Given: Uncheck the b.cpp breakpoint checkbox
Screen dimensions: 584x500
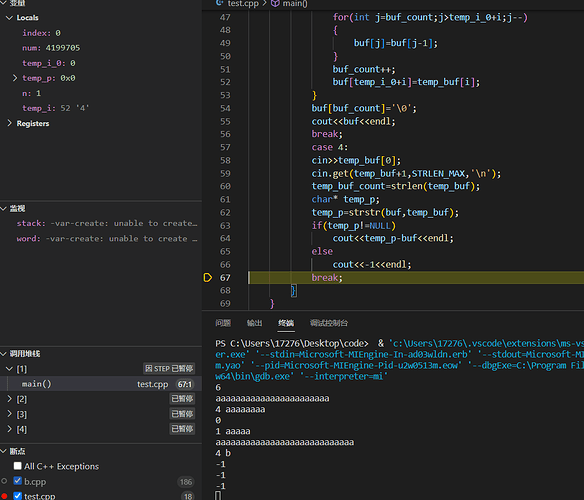Looking at the screenshot, I should tap(18, 481).
